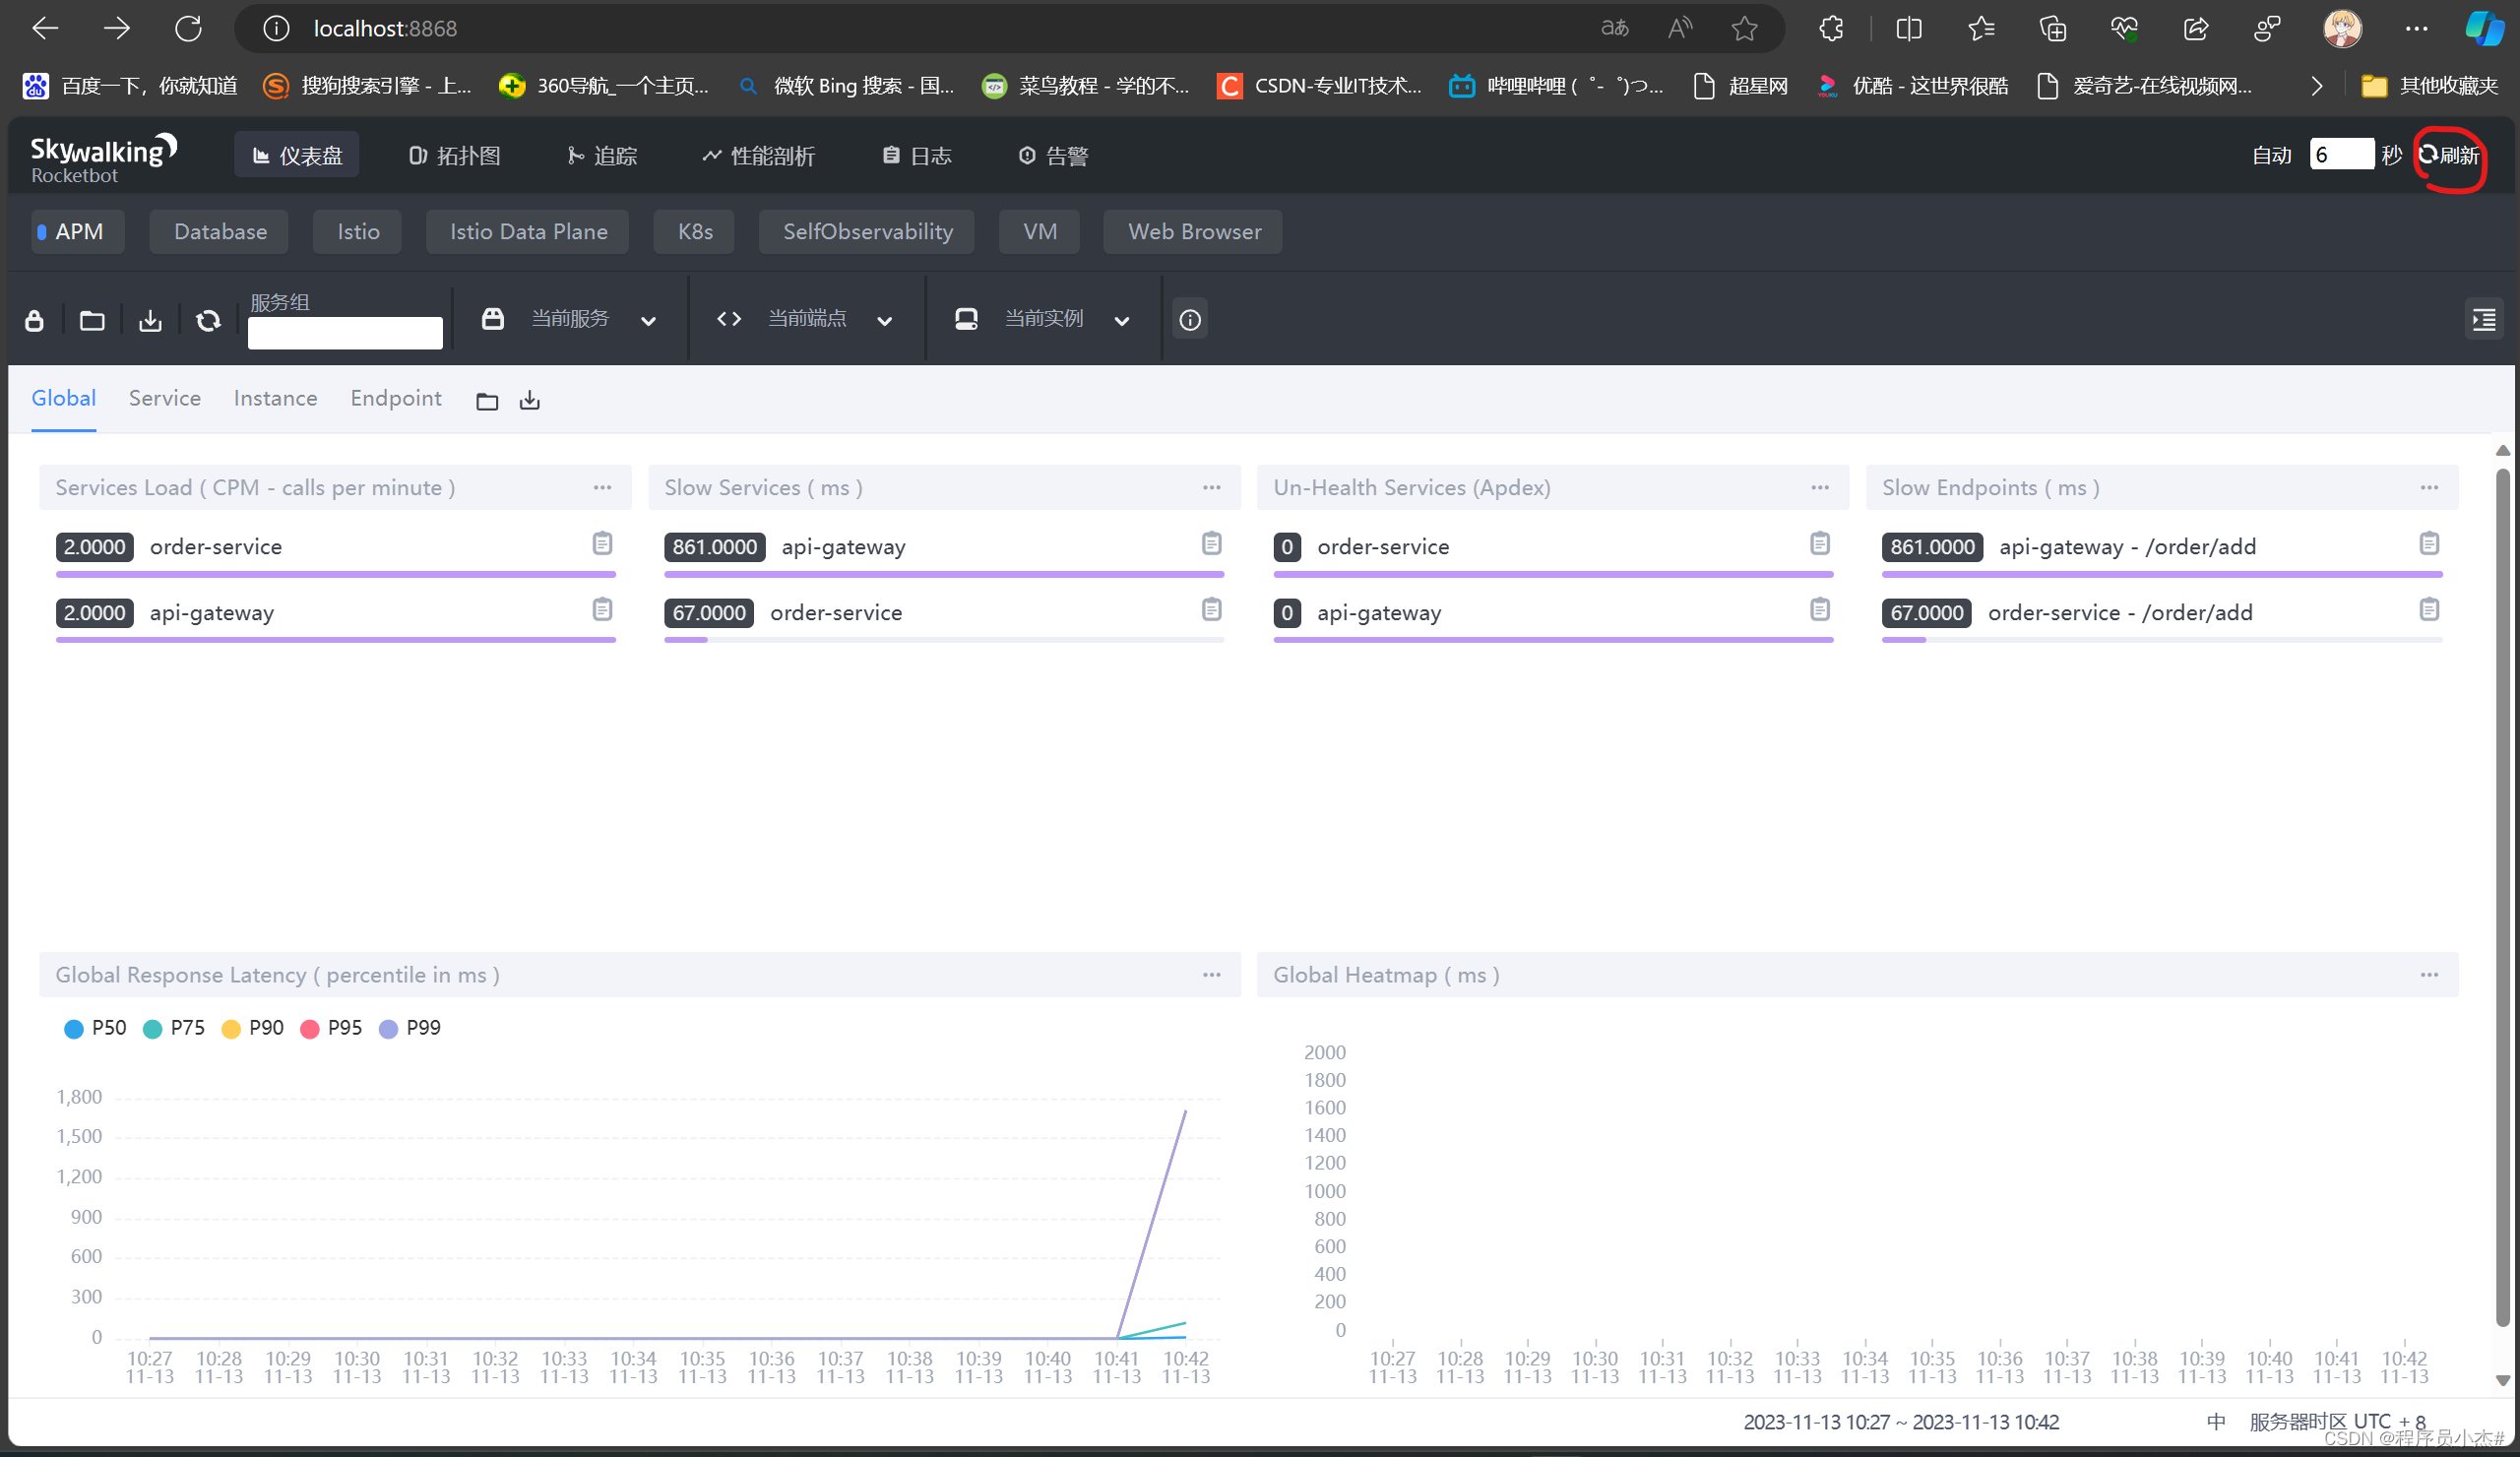Viewport: 2520px width, 1457px height.
Task: Open the 告警 alarm menu
Action: click(x=1054, y=155)
